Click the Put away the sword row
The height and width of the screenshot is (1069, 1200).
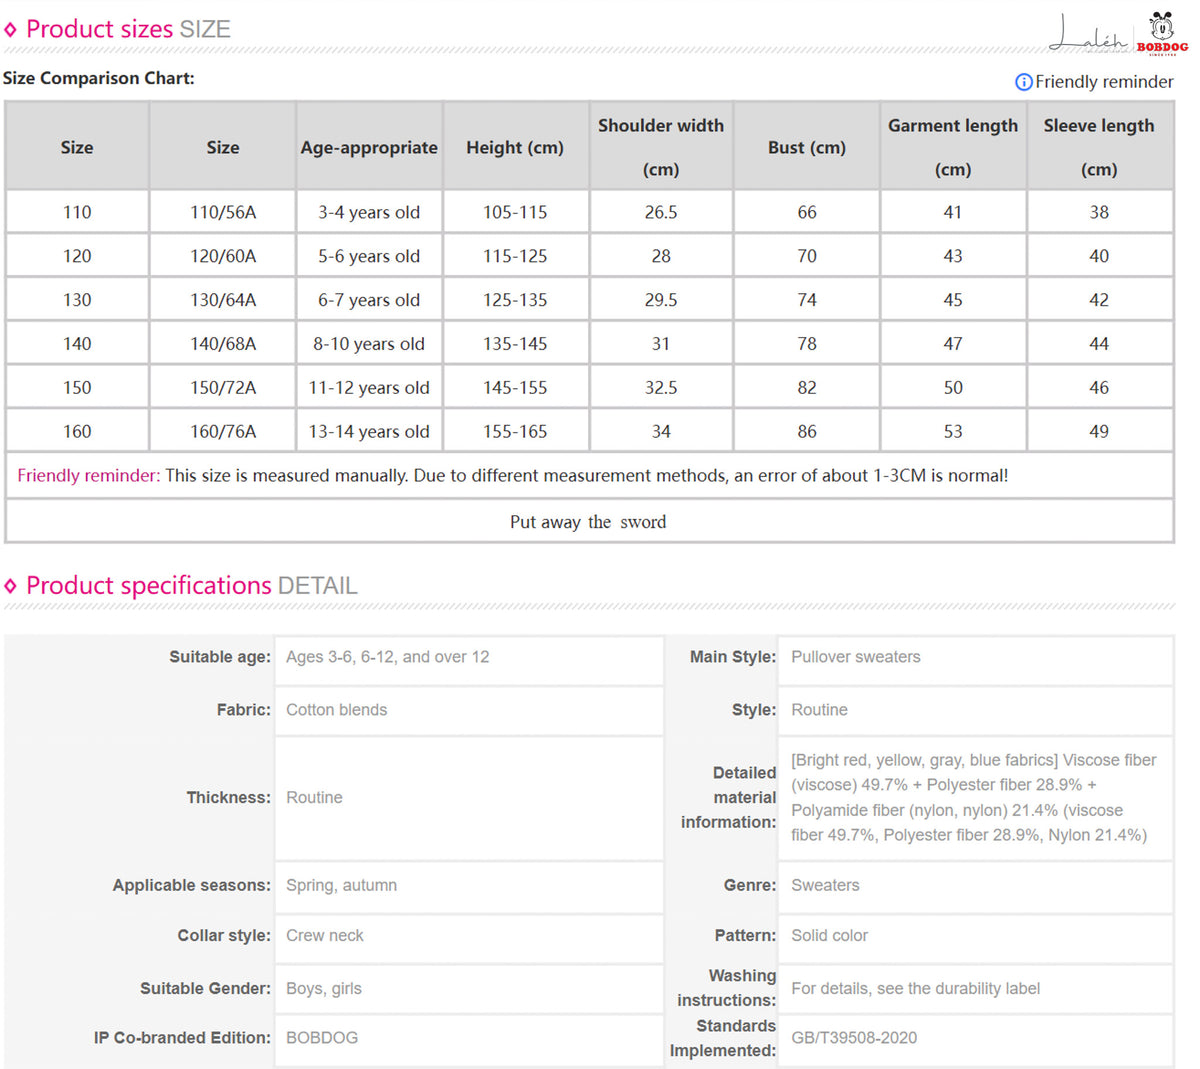589,522
